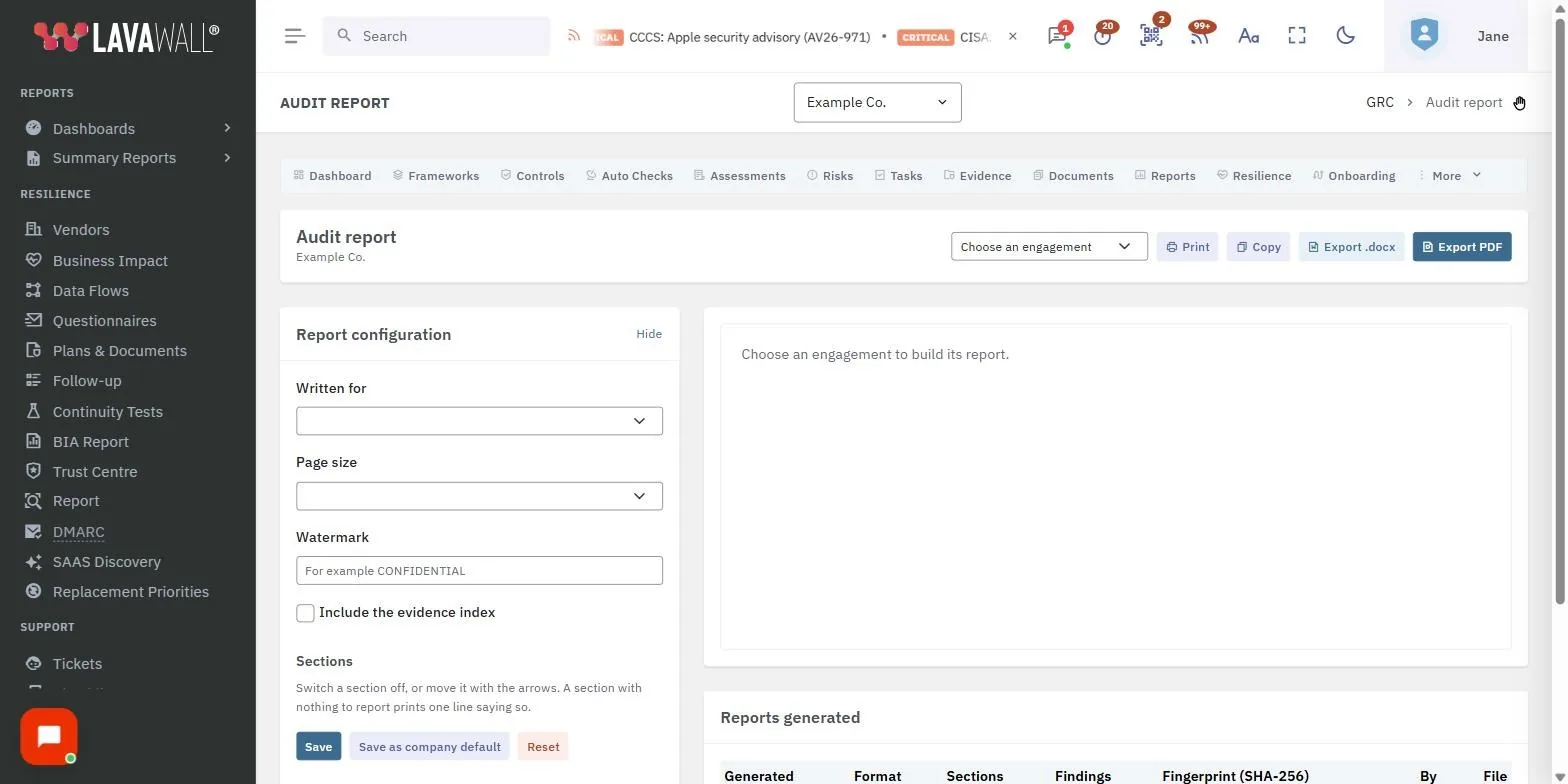Image resolution: width=1568 pixels, height=784 pixels.
Task: Expand the More tab menu
Action: click(x=1450, y=175)
